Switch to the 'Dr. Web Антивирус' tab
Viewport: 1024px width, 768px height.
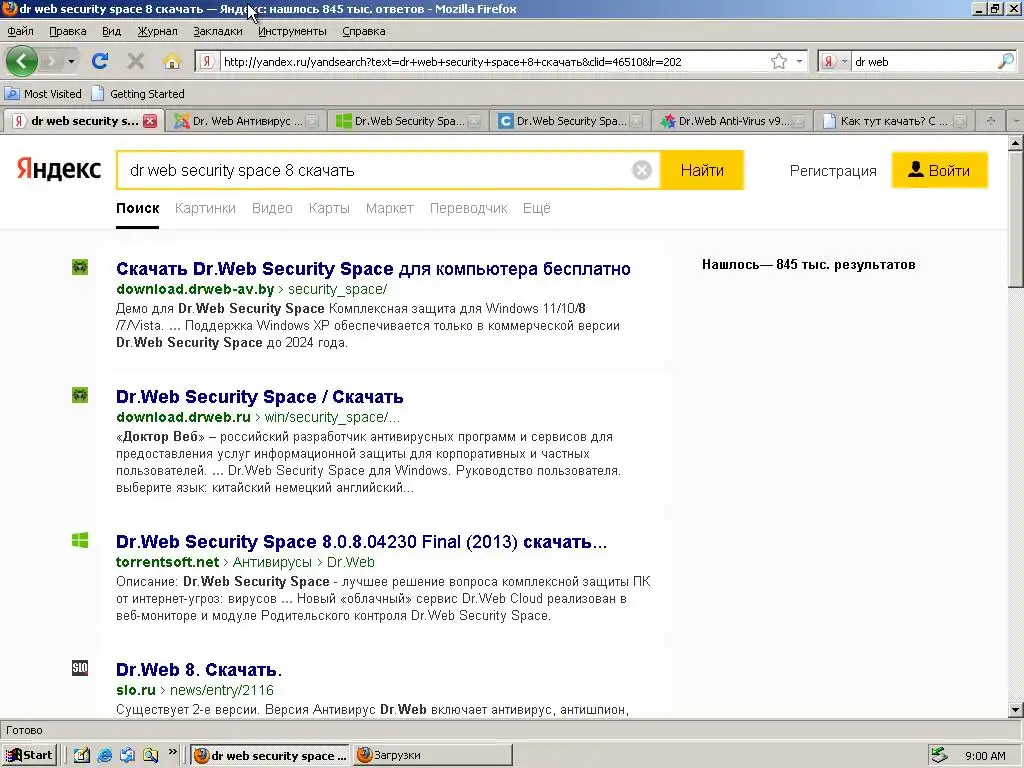(246, 121)
